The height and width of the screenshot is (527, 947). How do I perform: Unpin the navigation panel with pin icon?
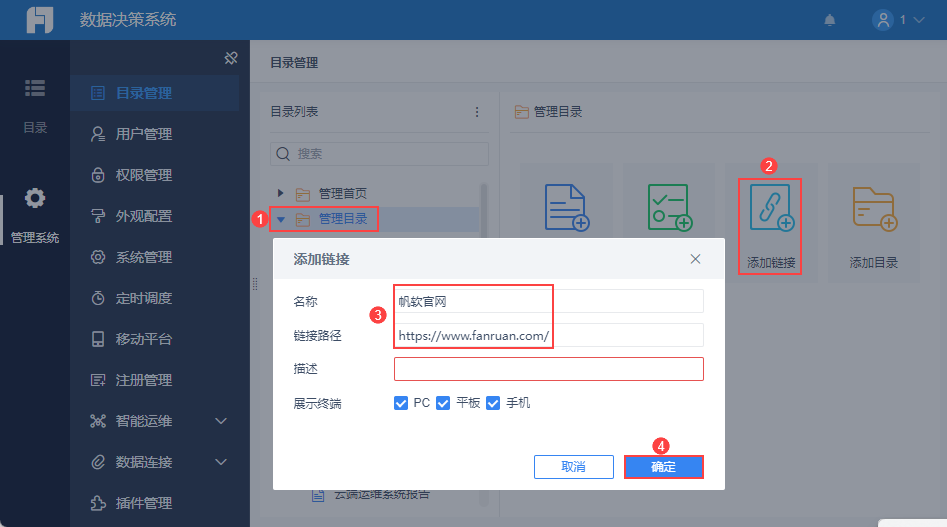click(231, 58)
